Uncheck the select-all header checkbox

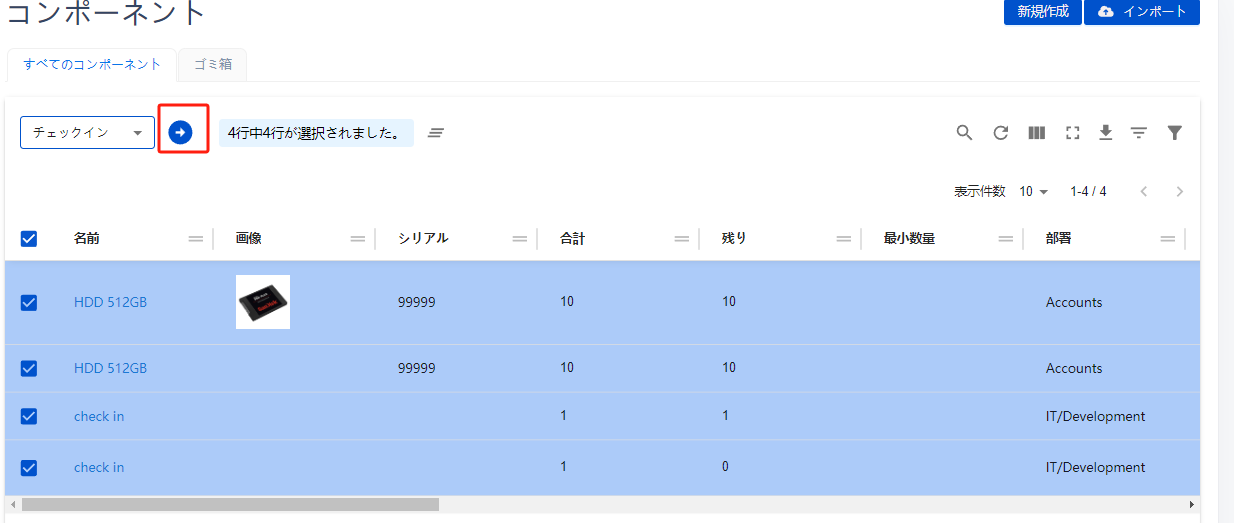pyautogui.click(x=29, y=238)
